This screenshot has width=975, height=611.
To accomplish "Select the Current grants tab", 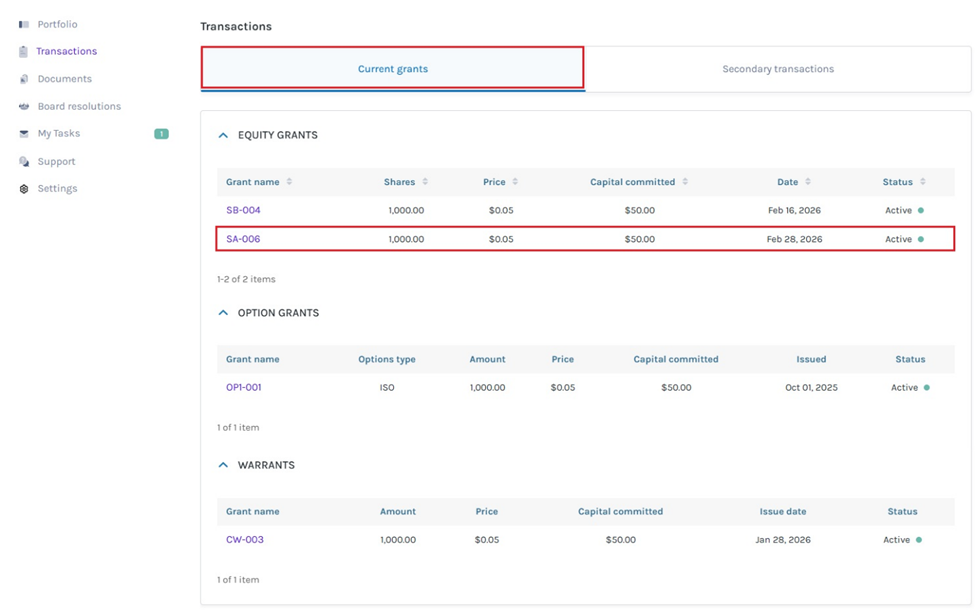I will [392, 69].
